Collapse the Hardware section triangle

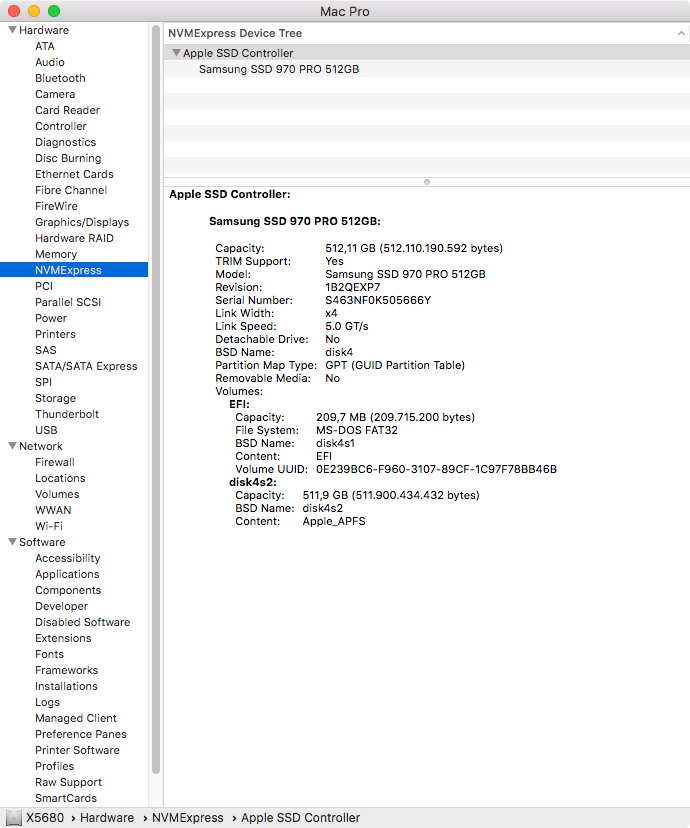click(12, 30)
